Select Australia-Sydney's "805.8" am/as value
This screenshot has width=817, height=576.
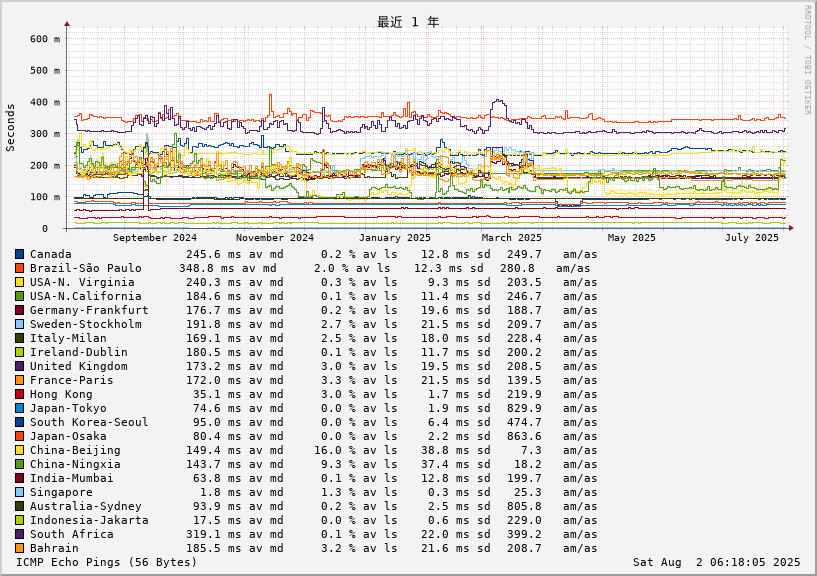click(x=524, y=507)
